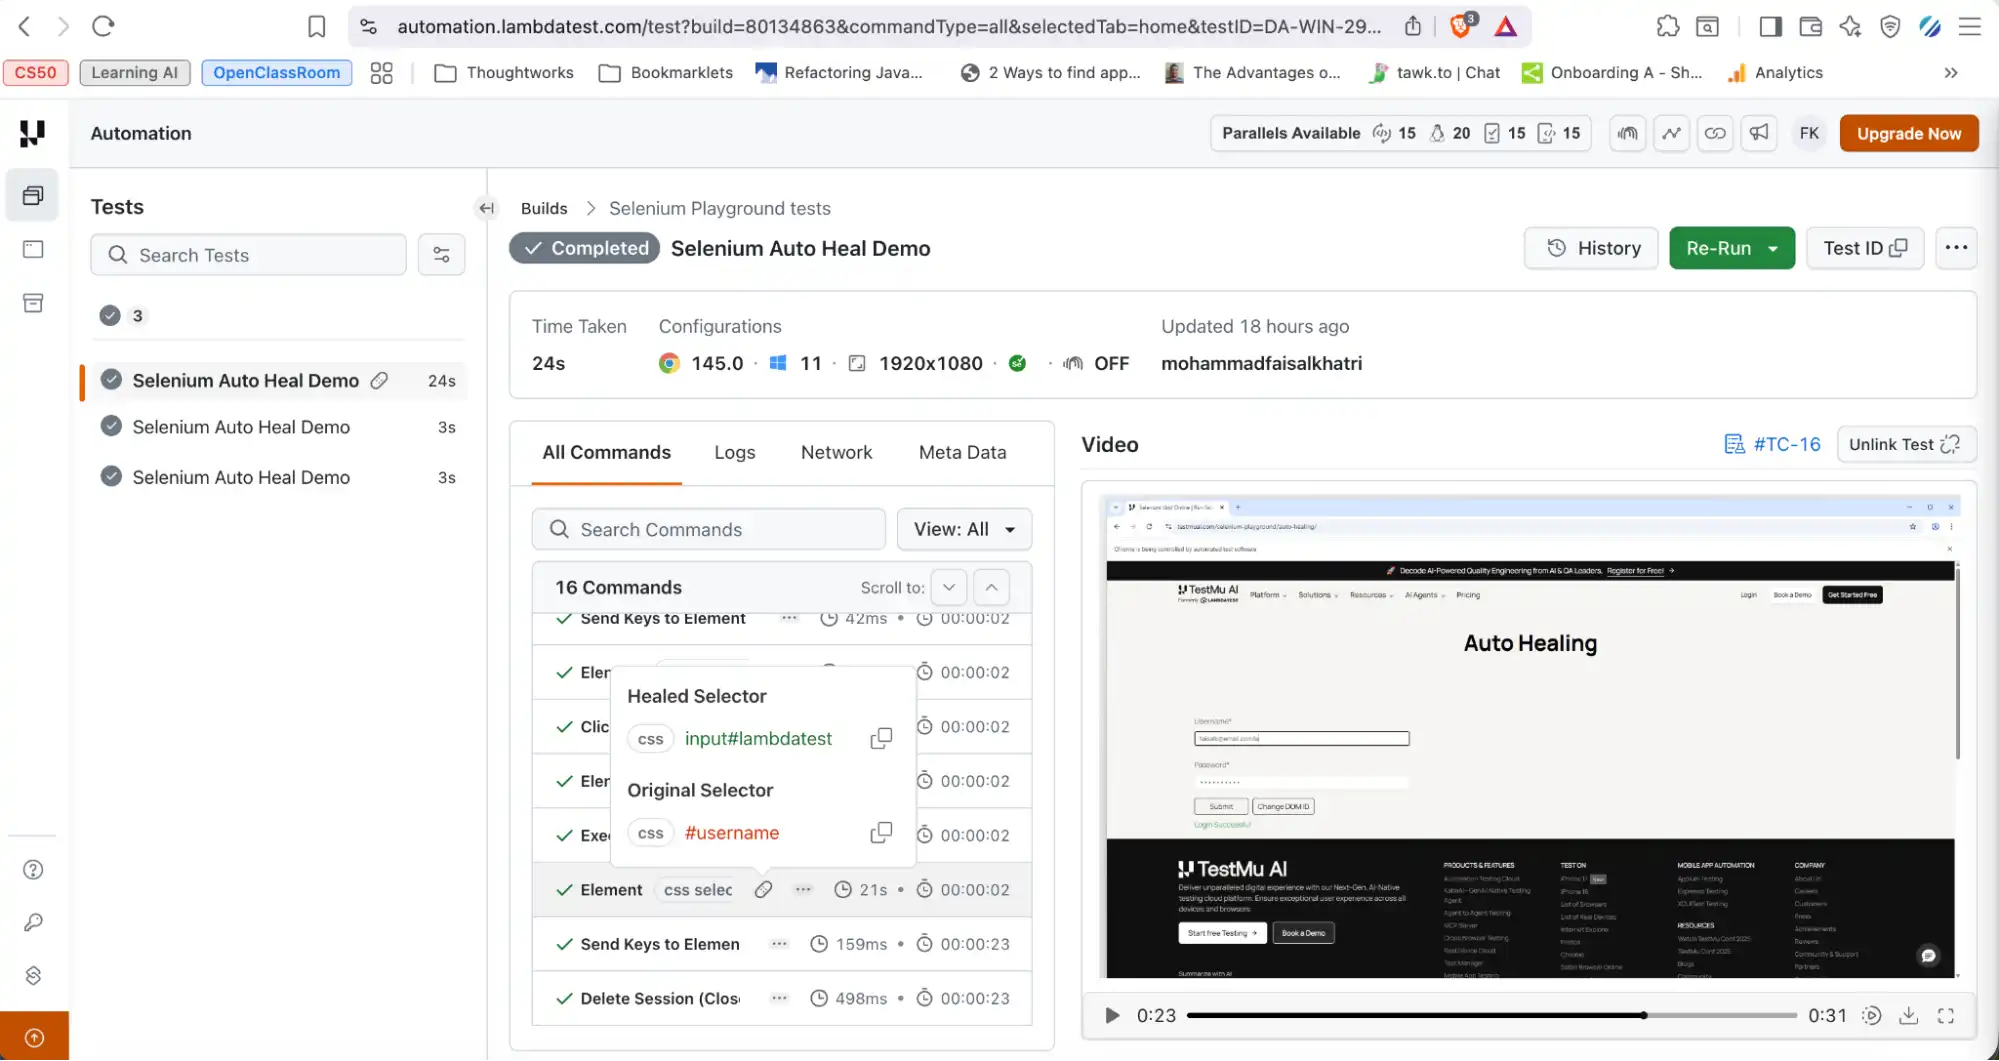Open more options ellipsis button
The image size is (1999, 1061).
(x=1956, y=248)
